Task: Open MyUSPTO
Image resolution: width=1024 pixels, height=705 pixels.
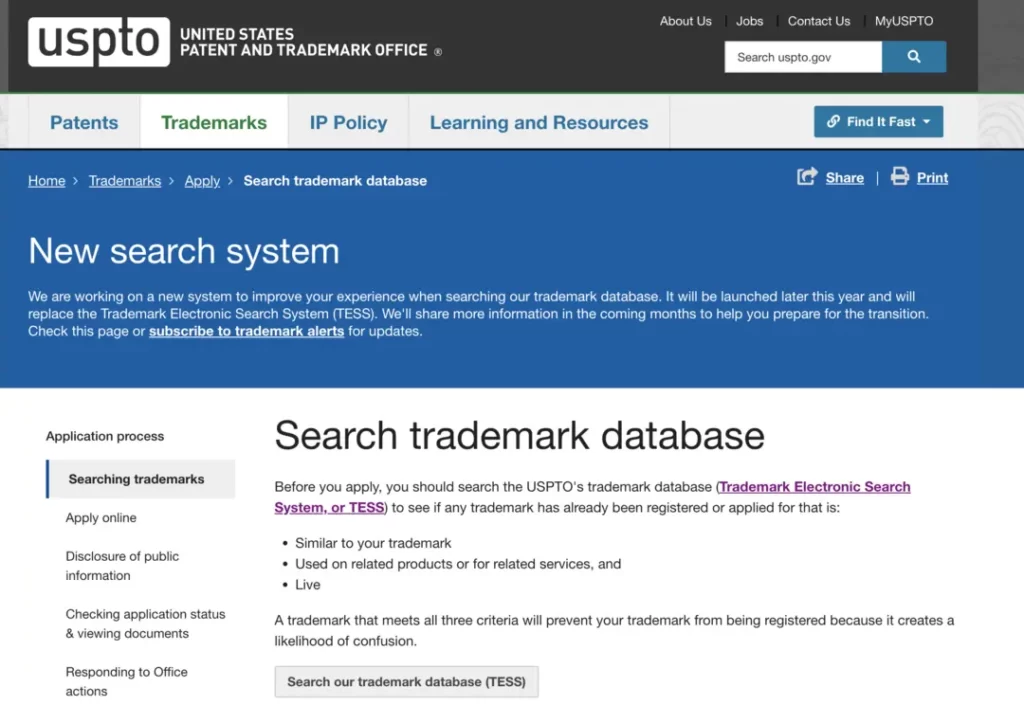Action: pos(904,21)
